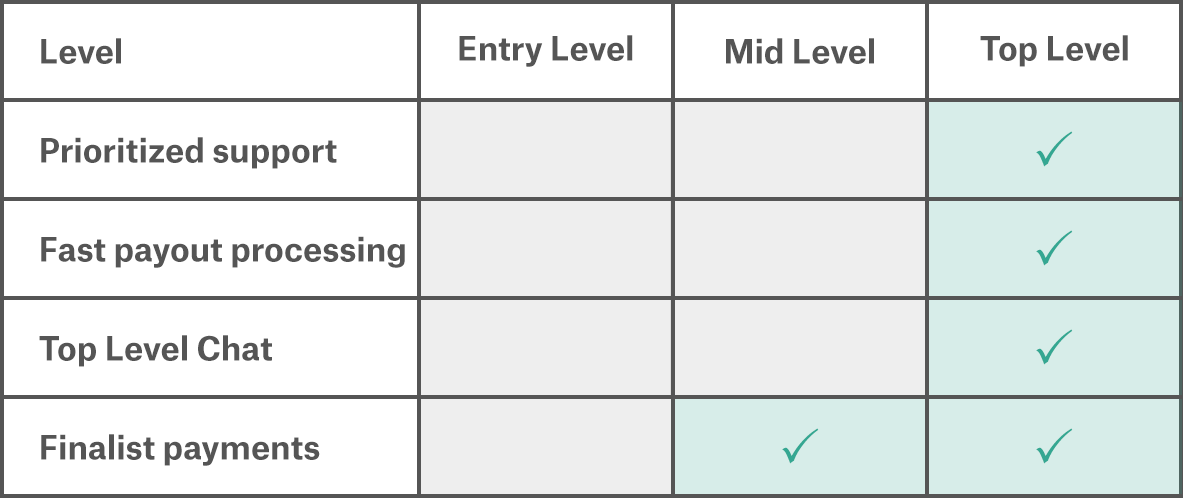Viewport: 1183px width, 498px height.
Task: Select the Top Level column header
Action: 1054,49
